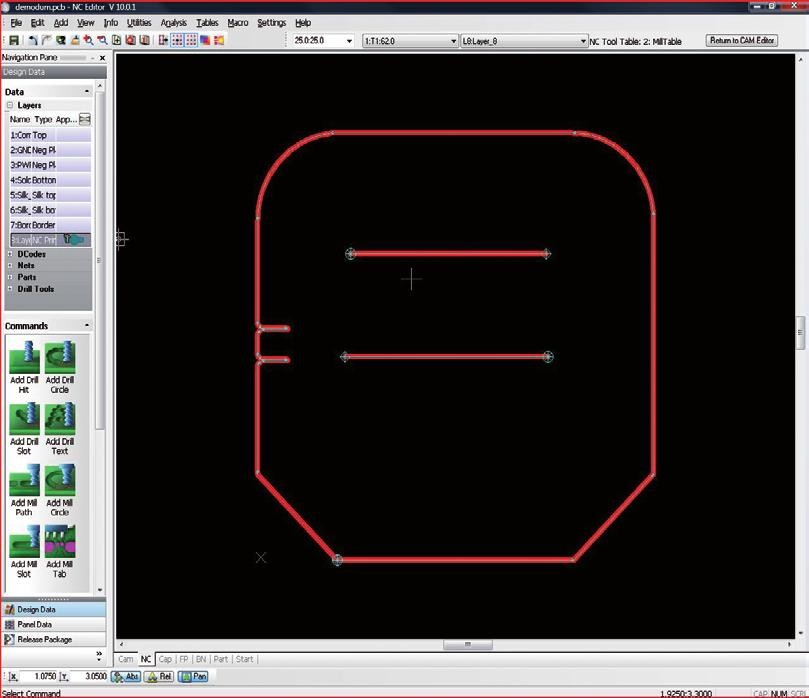Toggle Pan mode button

[x=193, y=676]
